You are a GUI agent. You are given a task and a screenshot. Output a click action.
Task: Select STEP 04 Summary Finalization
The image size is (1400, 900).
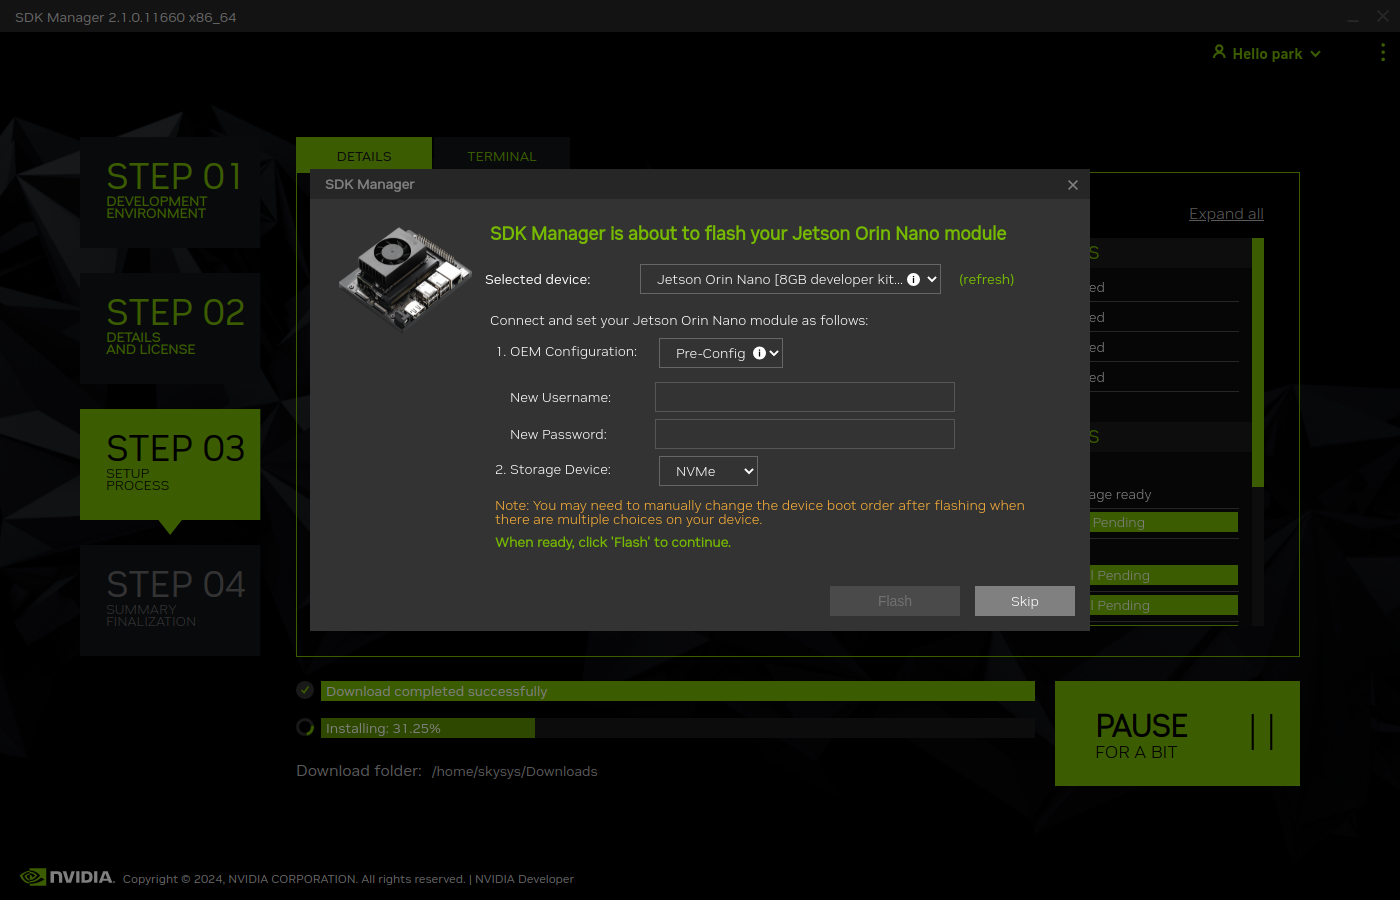(170, 600)
